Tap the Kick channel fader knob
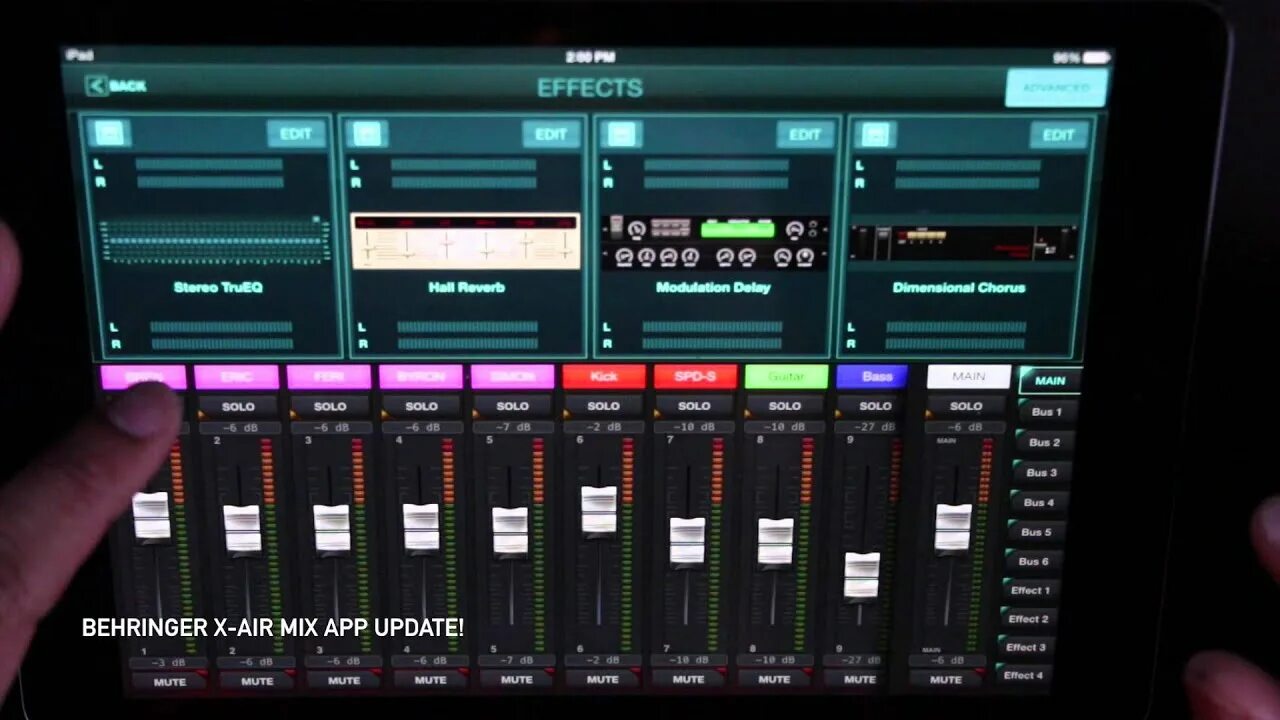 click(599, 509)
